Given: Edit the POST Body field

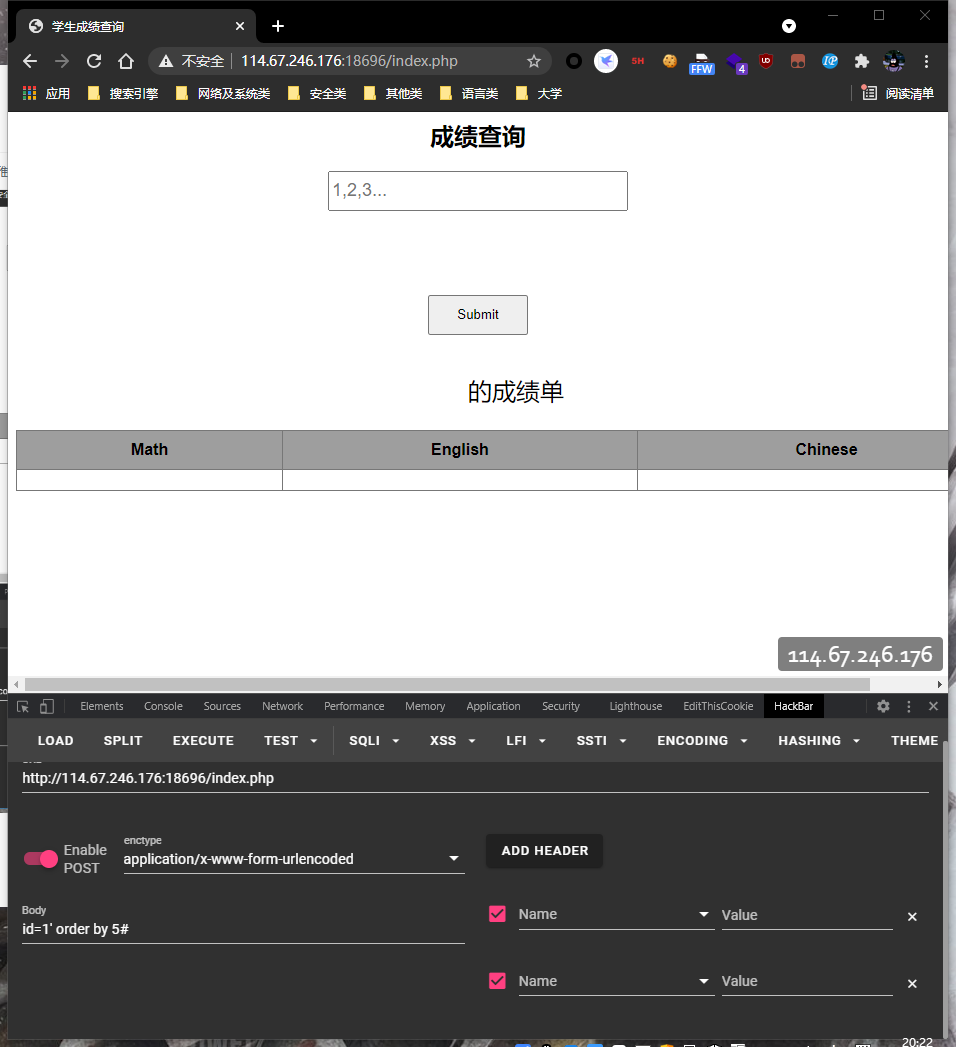Looking at the screenshot, I should click(243, 929).
